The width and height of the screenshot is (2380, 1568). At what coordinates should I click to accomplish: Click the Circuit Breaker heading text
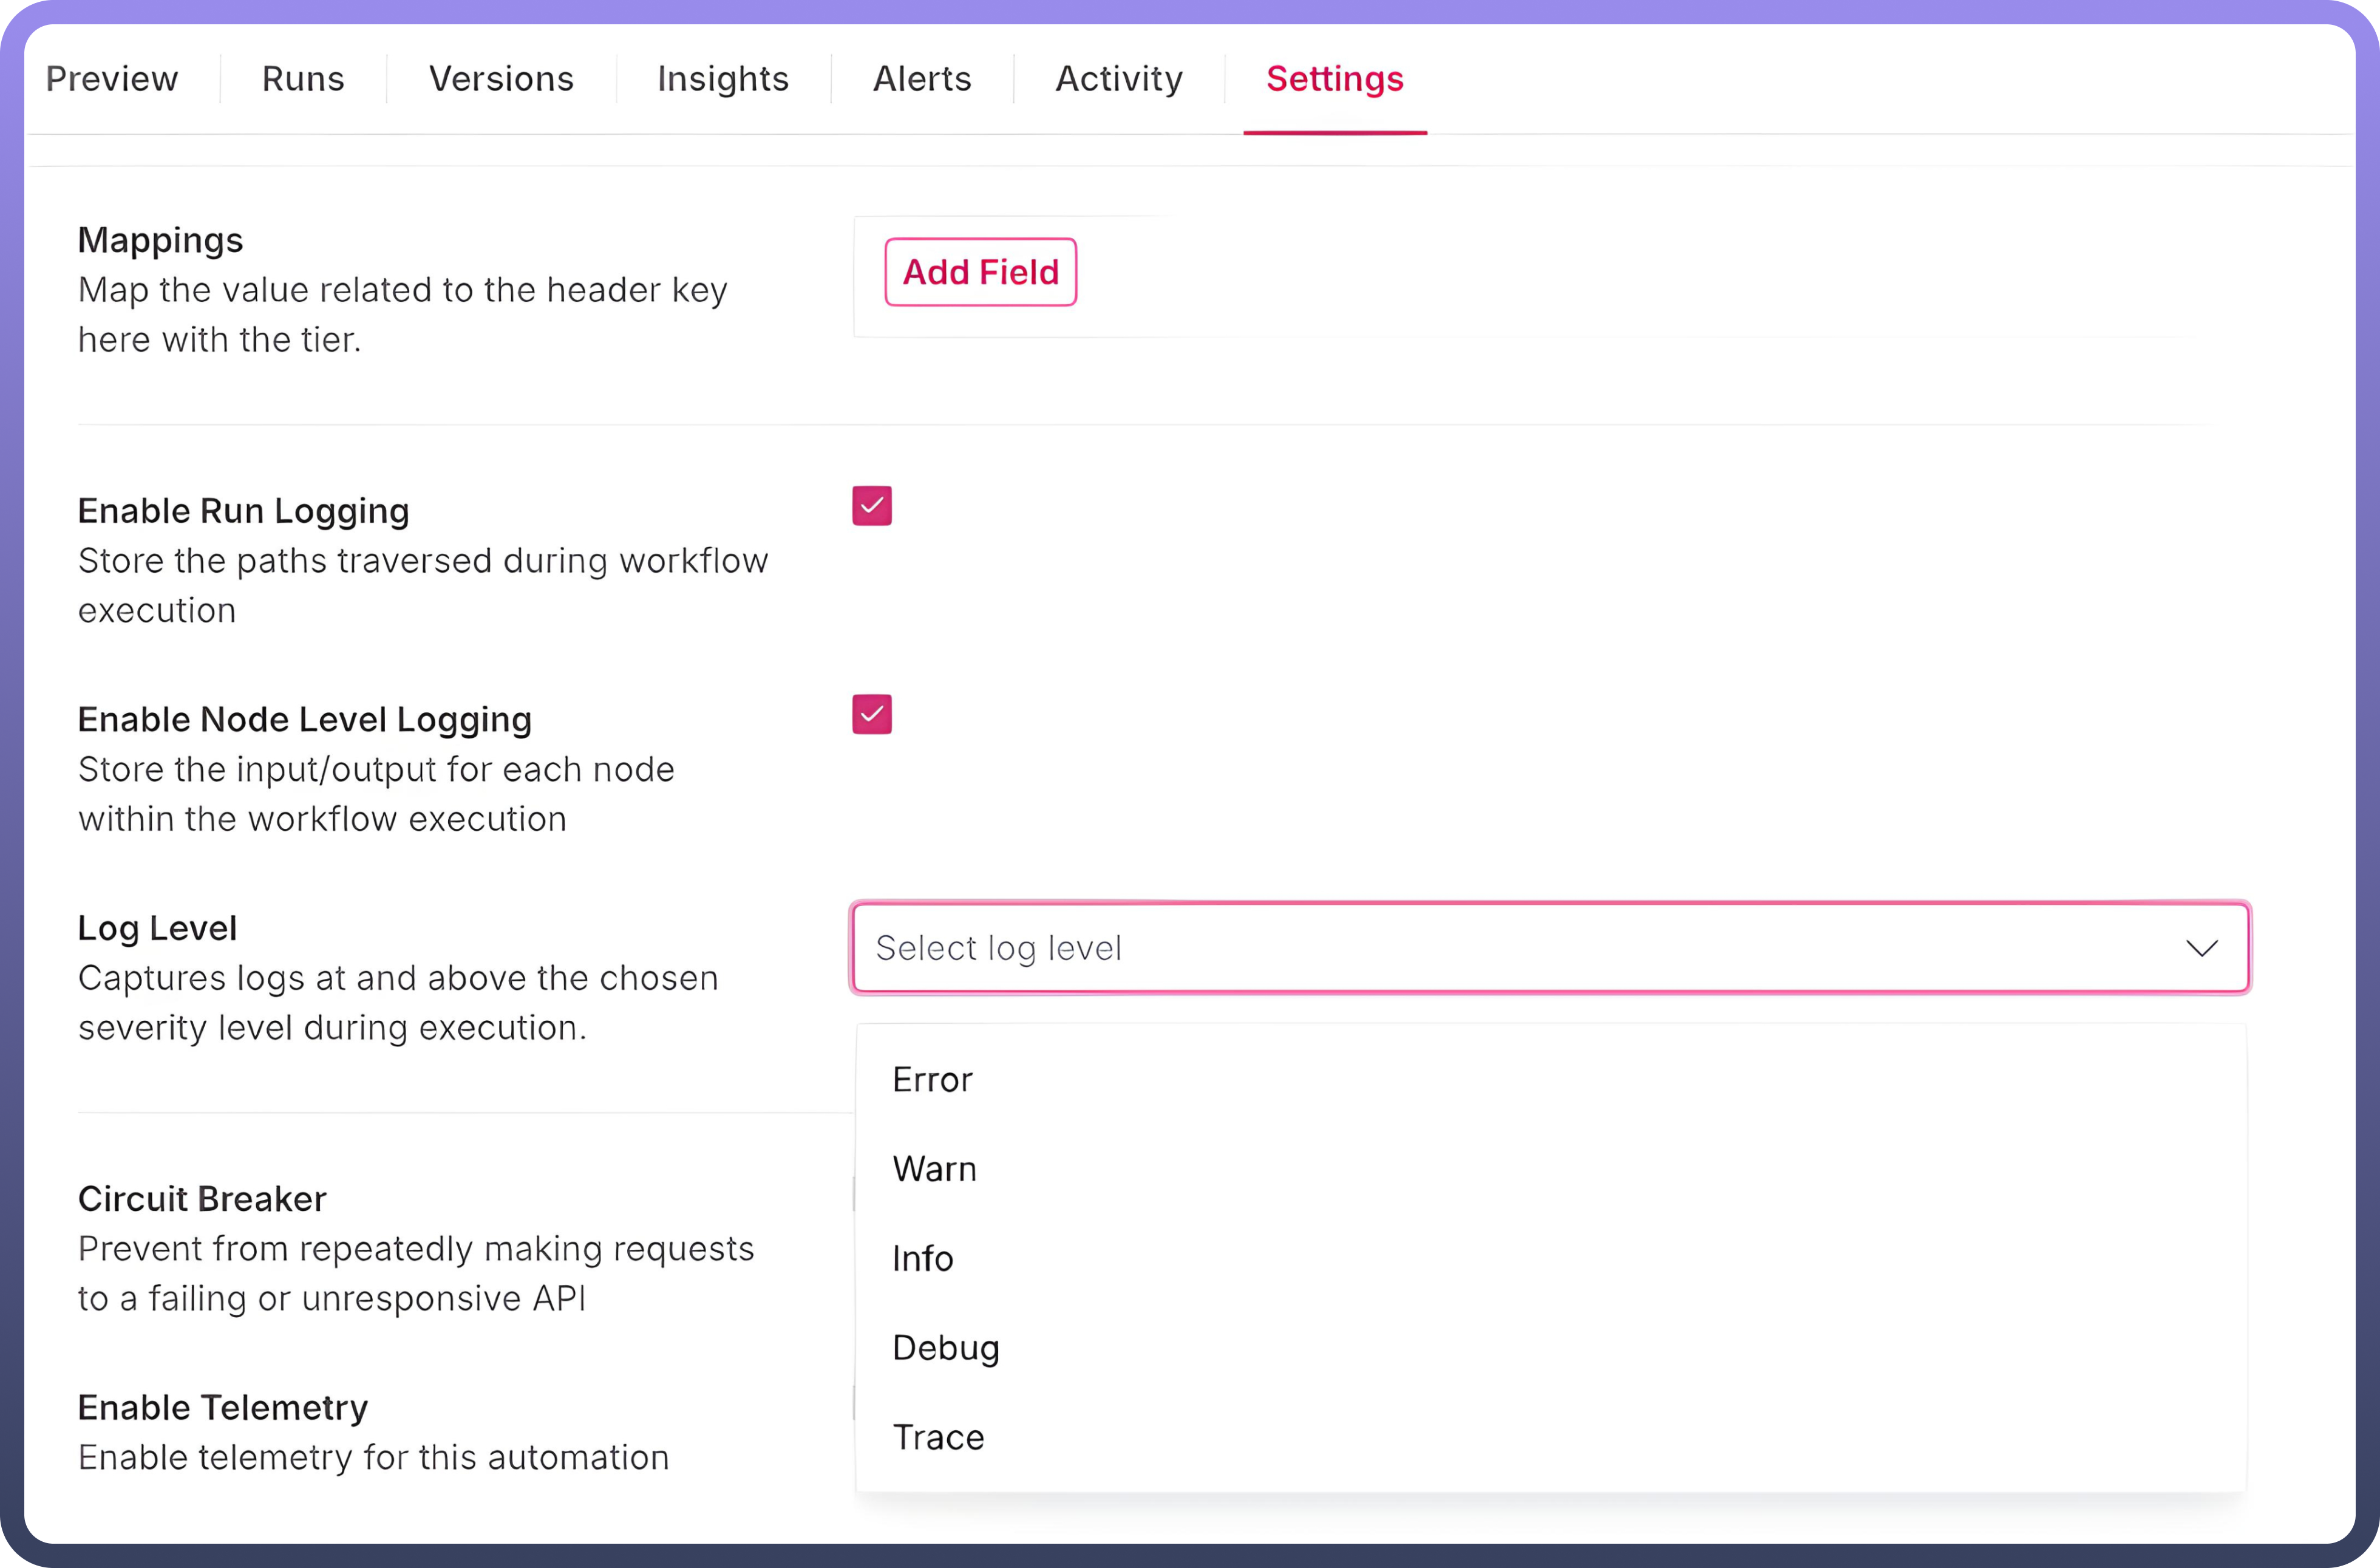point(202,1199)
